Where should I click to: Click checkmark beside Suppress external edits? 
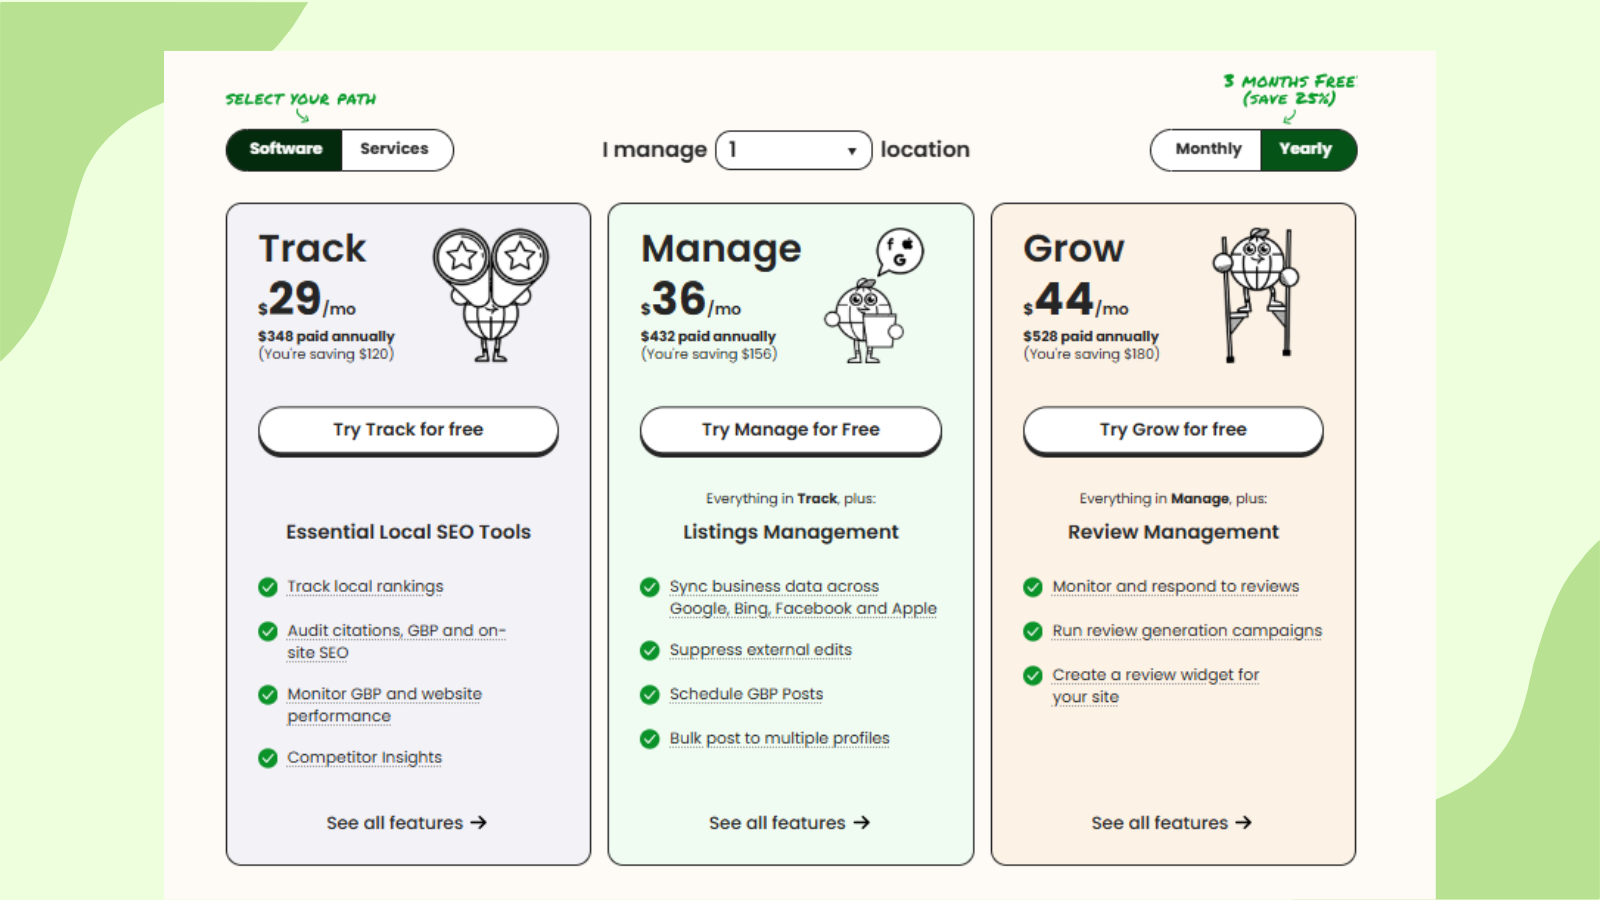click(x=650, y=650)
